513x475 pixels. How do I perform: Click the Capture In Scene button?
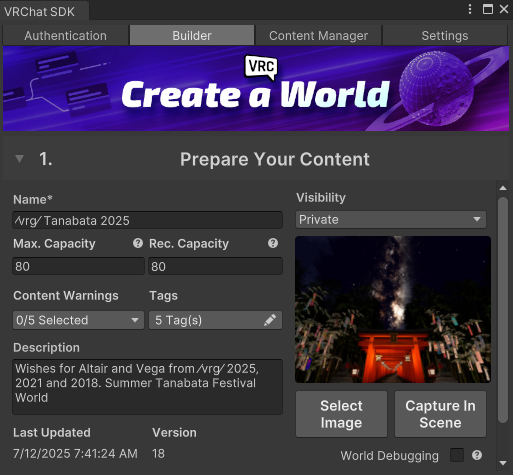click(440, 414)
